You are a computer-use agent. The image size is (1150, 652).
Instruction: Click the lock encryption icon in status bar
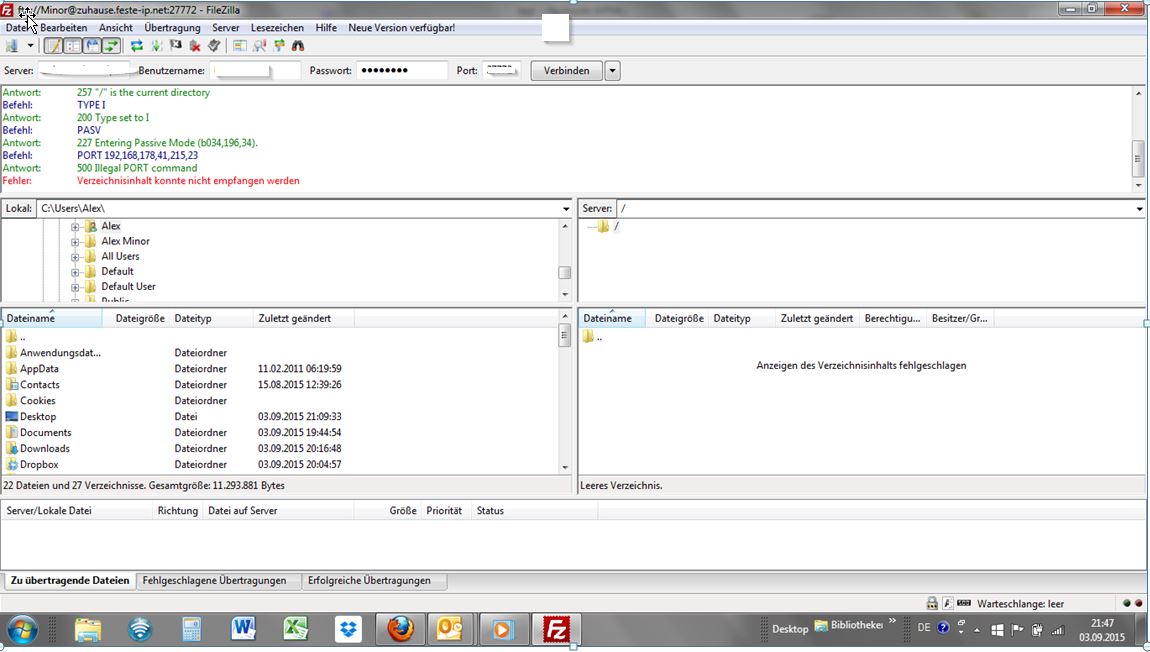[932, 603]
